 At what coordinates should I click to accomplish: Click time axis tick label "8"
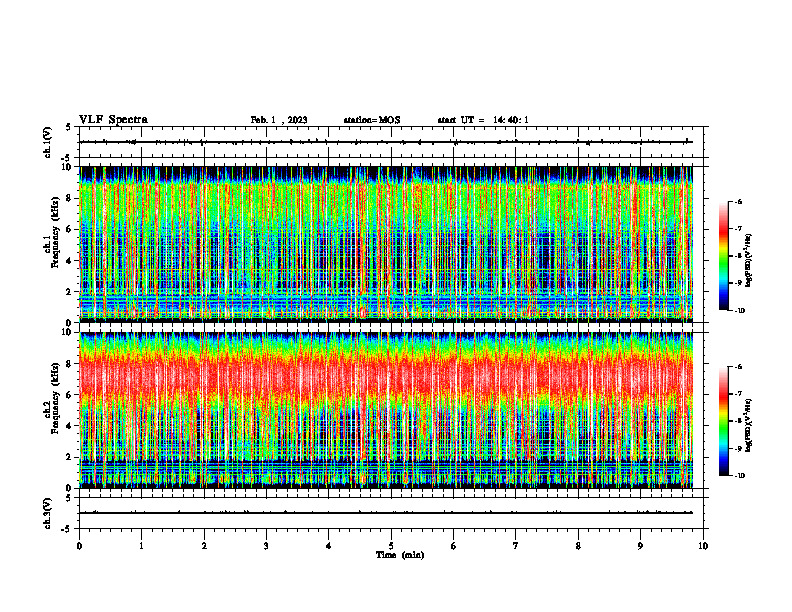tap(578, 546)
